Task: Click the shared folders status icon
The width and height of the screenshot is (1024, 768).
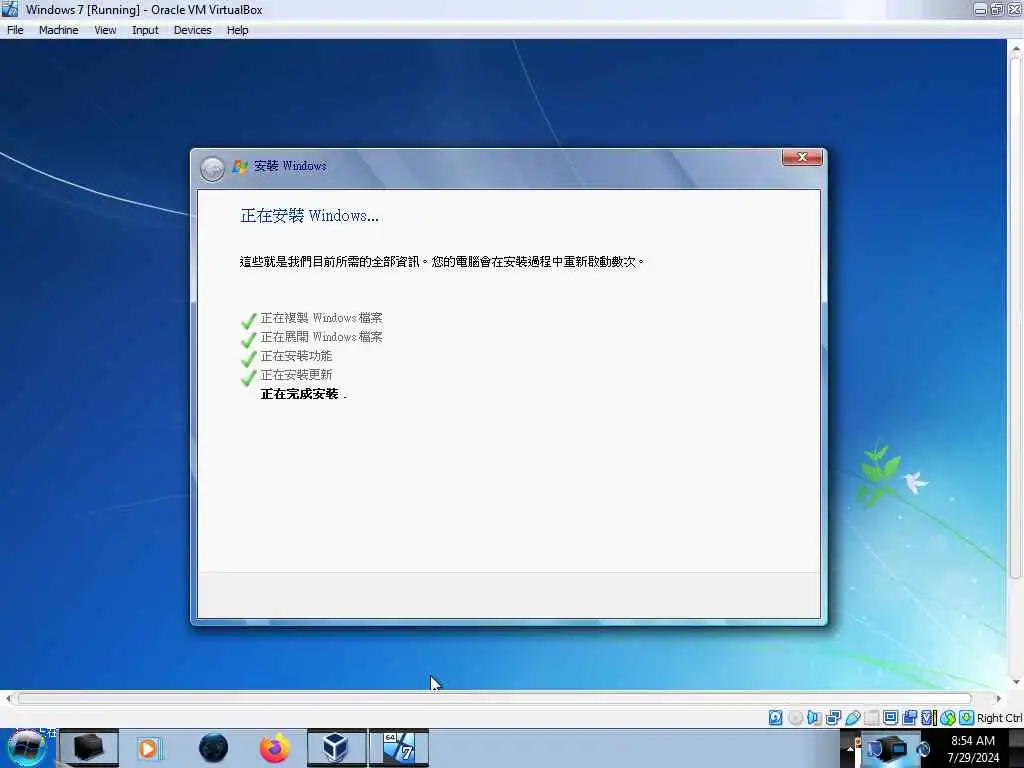Action: [x=871, y=718]
